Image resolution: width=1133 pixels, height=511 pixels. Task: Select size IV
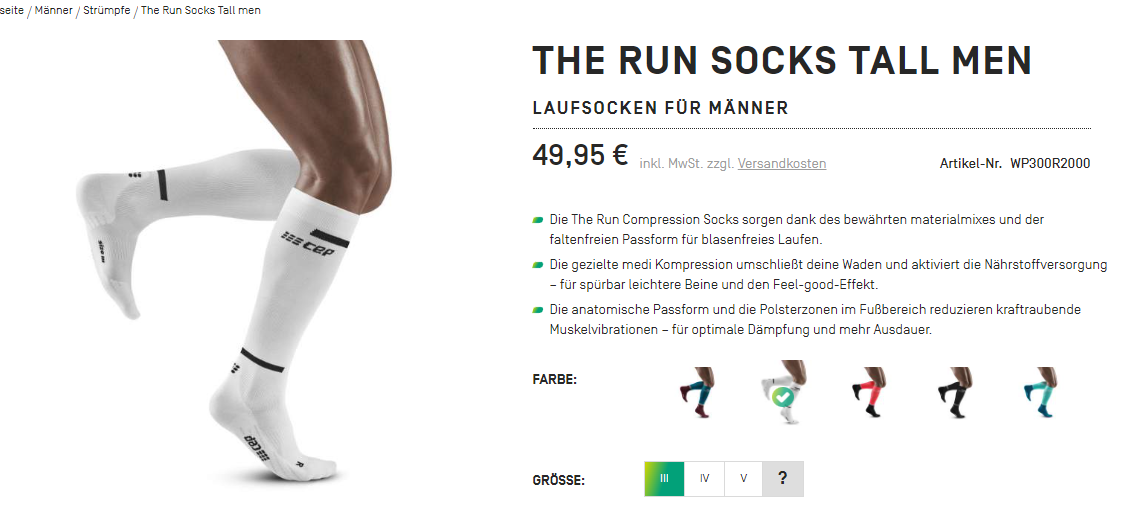[x=705, y=478]
